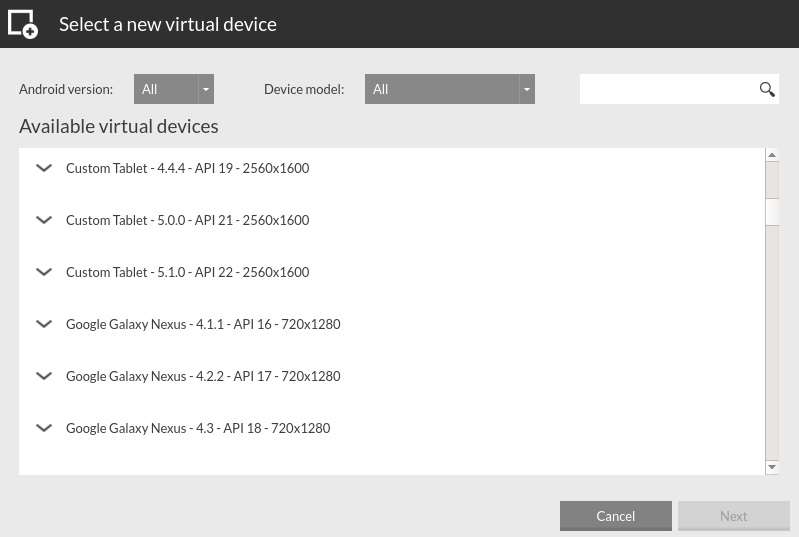Screen dimensions: 799x537
Task: Click inside the device search field
Action: coord(667,89)
